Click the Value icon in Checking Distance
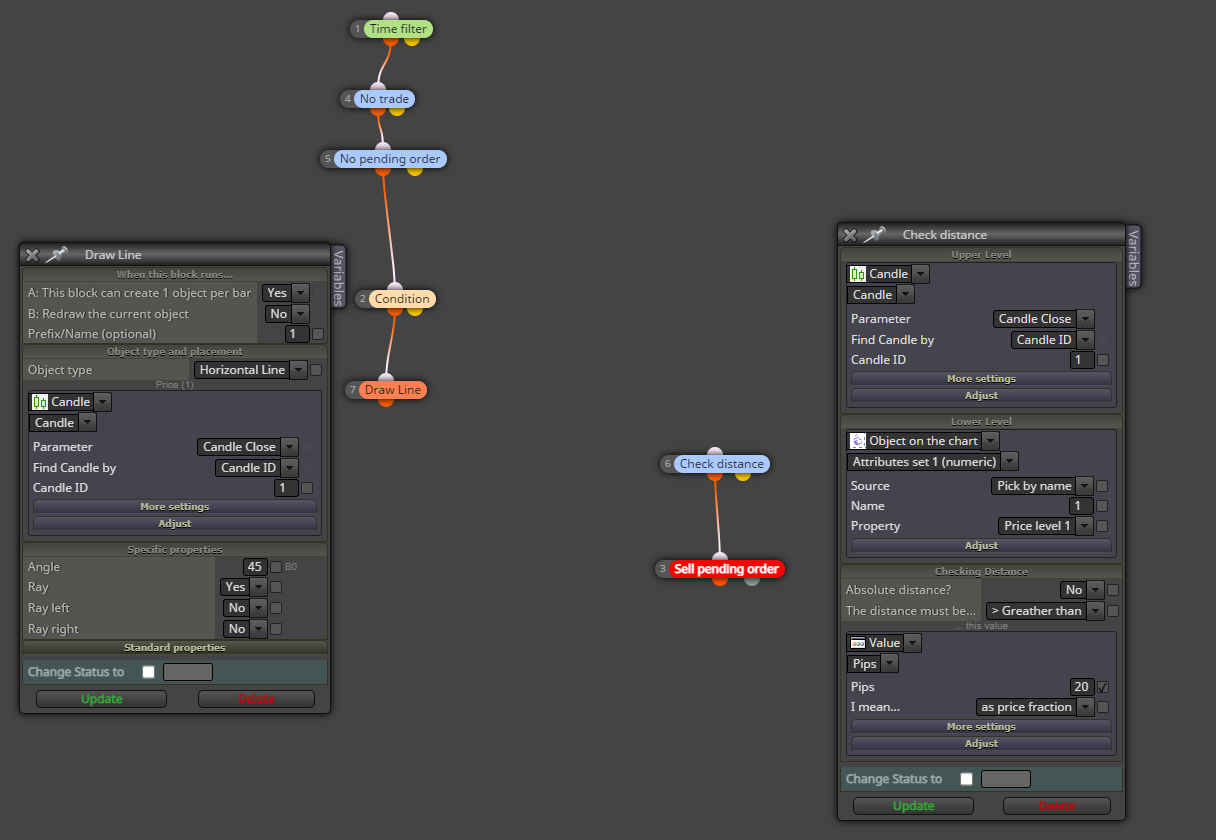This screenshot has height=840, width=1220. [x=857, y=643]
